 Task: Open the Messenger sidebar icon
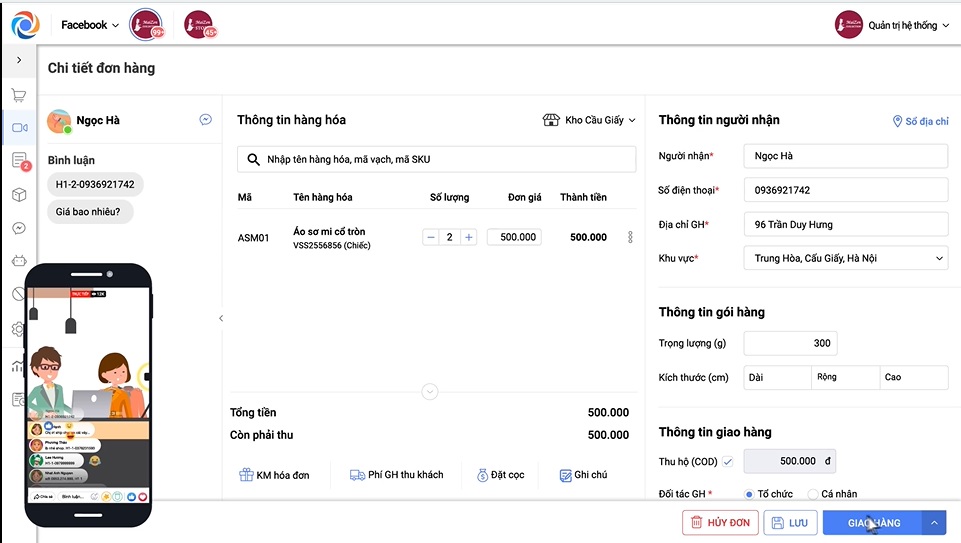pos(19,228)
